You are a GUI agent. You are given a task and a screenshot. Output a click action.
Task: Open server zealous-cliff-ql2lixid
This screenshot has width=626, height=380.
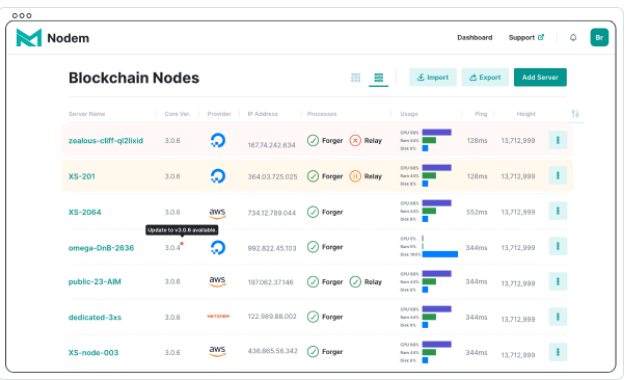(x=105, y=141)
